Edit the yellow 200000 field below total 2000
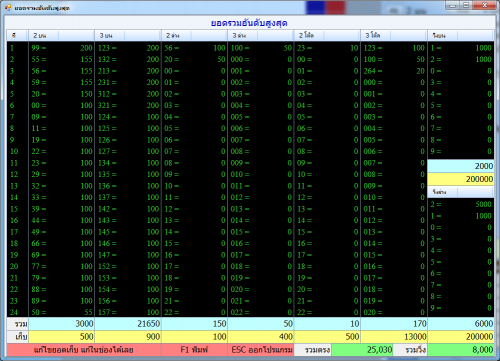This screenshot has width=500, height=361. pyautogui.click(x=461, y=179)
